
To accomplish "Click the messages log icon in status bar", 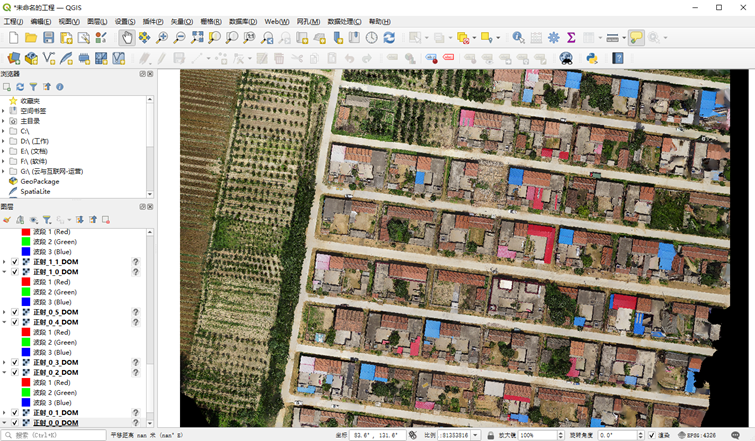I will (735, 435).
